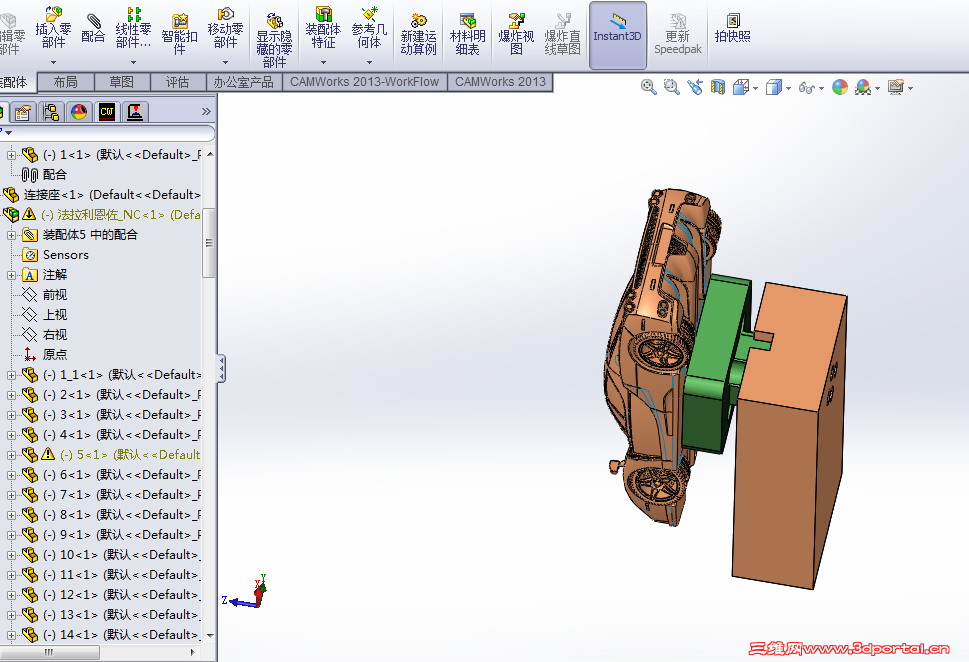Screen dimensions: 969x662
Task: Open the Display Style dropdown arrow
Action: [789, 88]
